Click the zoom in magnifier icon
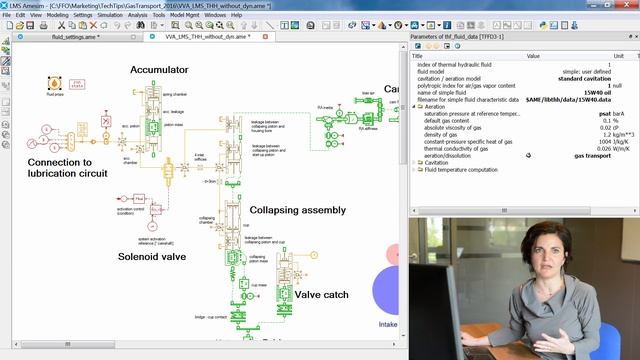The height and width of the screenshot is (360, 640). pos(189,25)
